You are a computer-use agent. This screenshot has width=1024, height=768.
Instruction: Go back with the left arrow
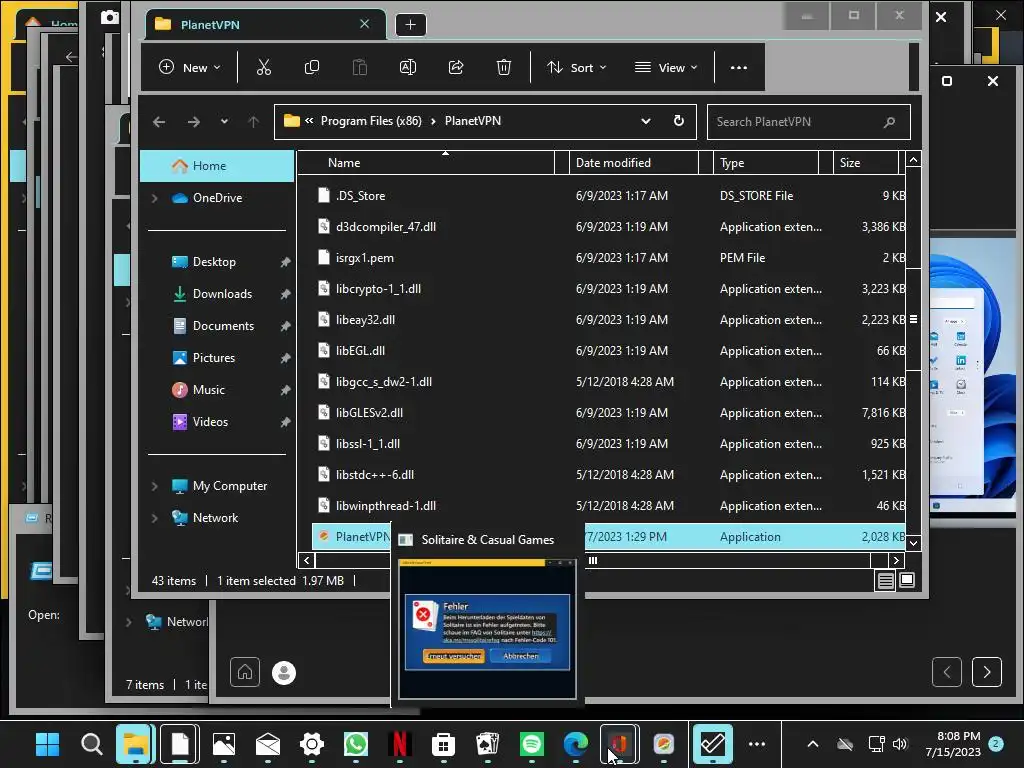(x=159, y=121)
